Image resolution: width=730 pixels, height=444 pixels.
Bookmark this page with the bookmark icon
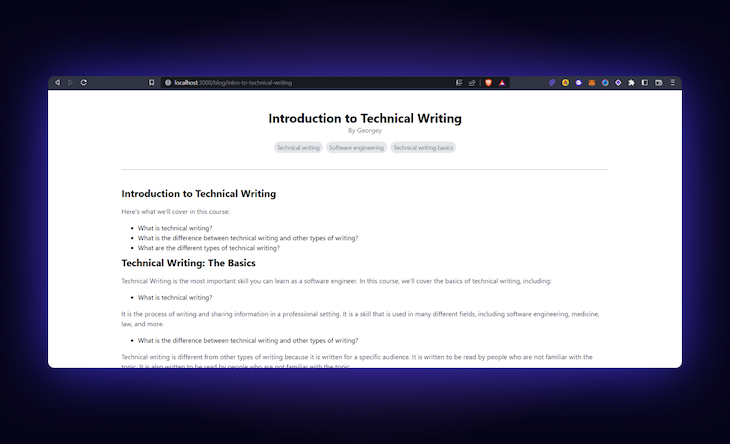click(151, 82)
